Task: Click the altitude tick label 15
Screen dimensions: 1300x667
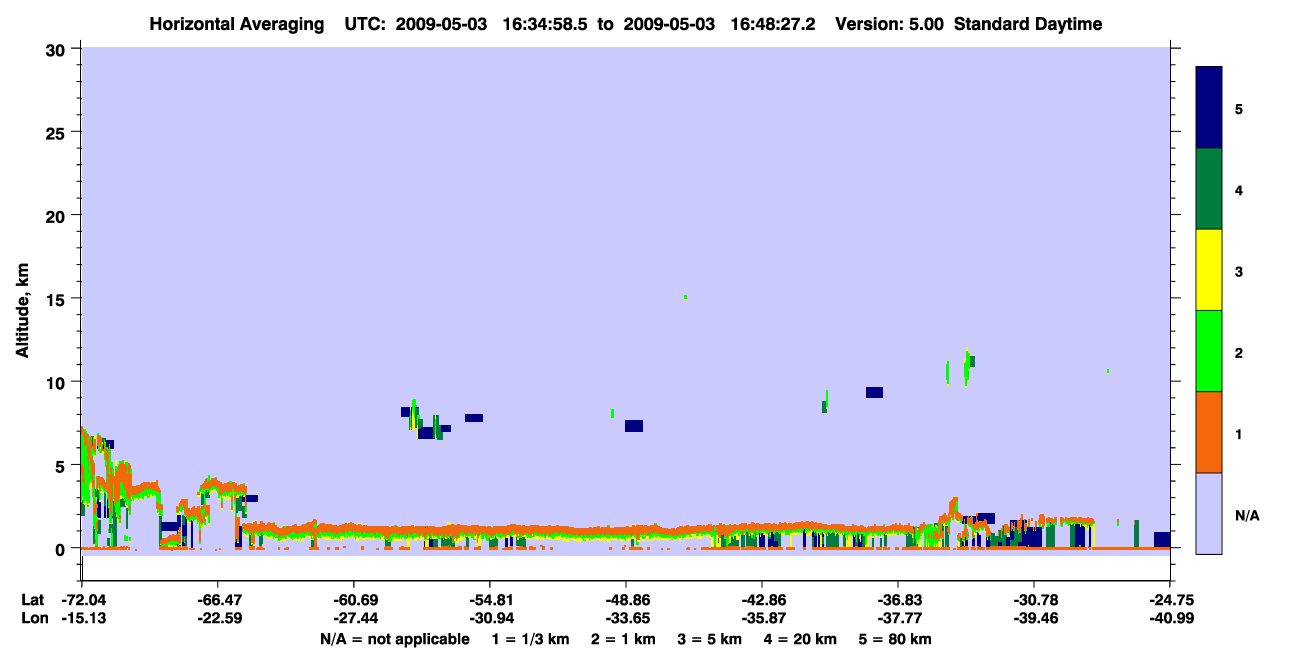Action: pyautogui.click(x=56, y=299)
